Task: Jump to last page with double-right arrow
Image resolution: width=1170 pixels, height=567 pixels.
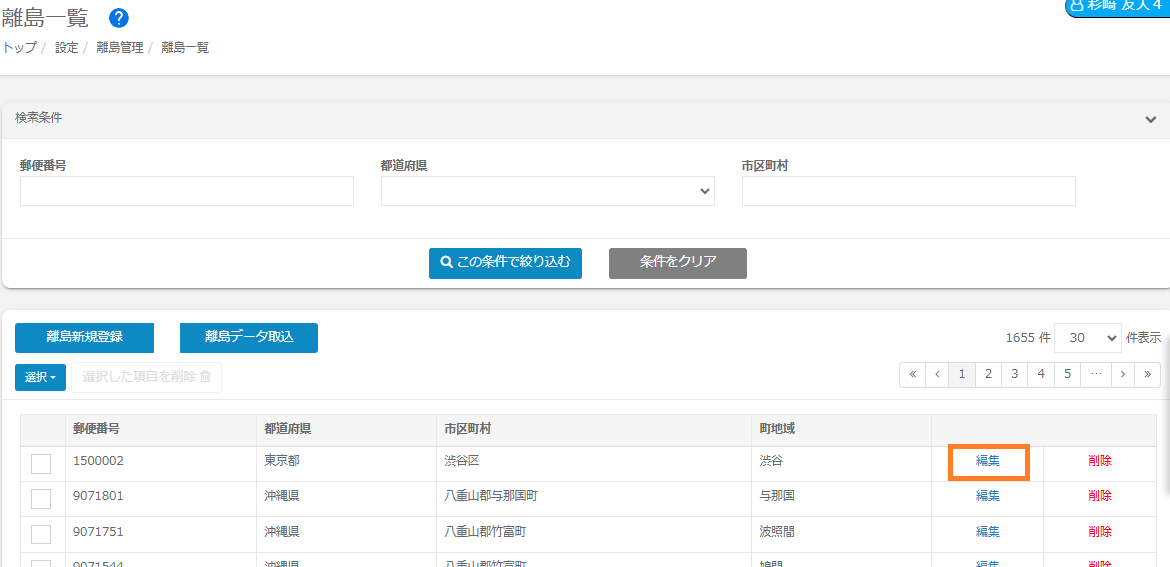Action: [x=1148, y=374]
